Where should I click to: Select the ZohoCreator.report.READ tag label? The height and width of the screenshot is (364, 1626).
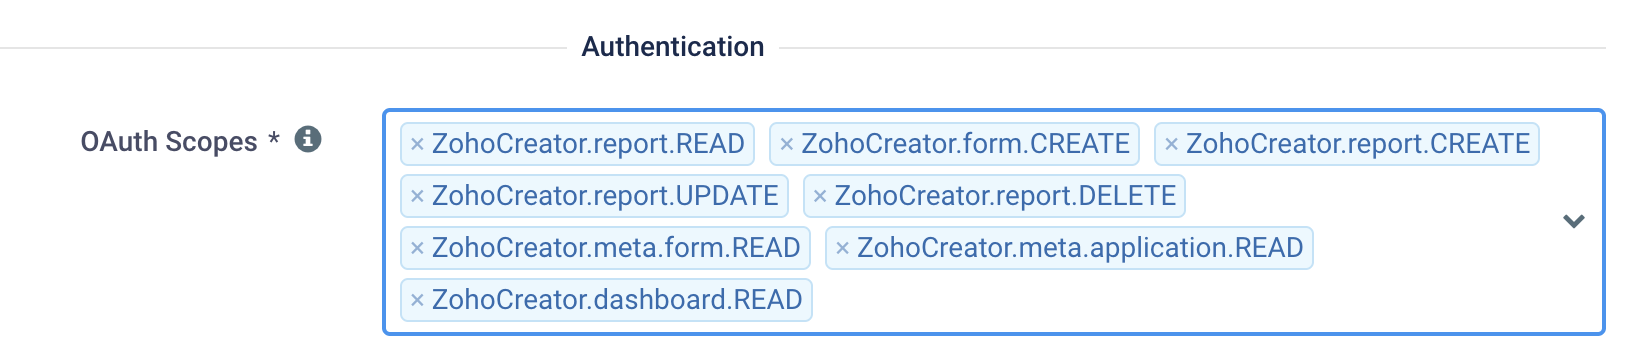588,144
